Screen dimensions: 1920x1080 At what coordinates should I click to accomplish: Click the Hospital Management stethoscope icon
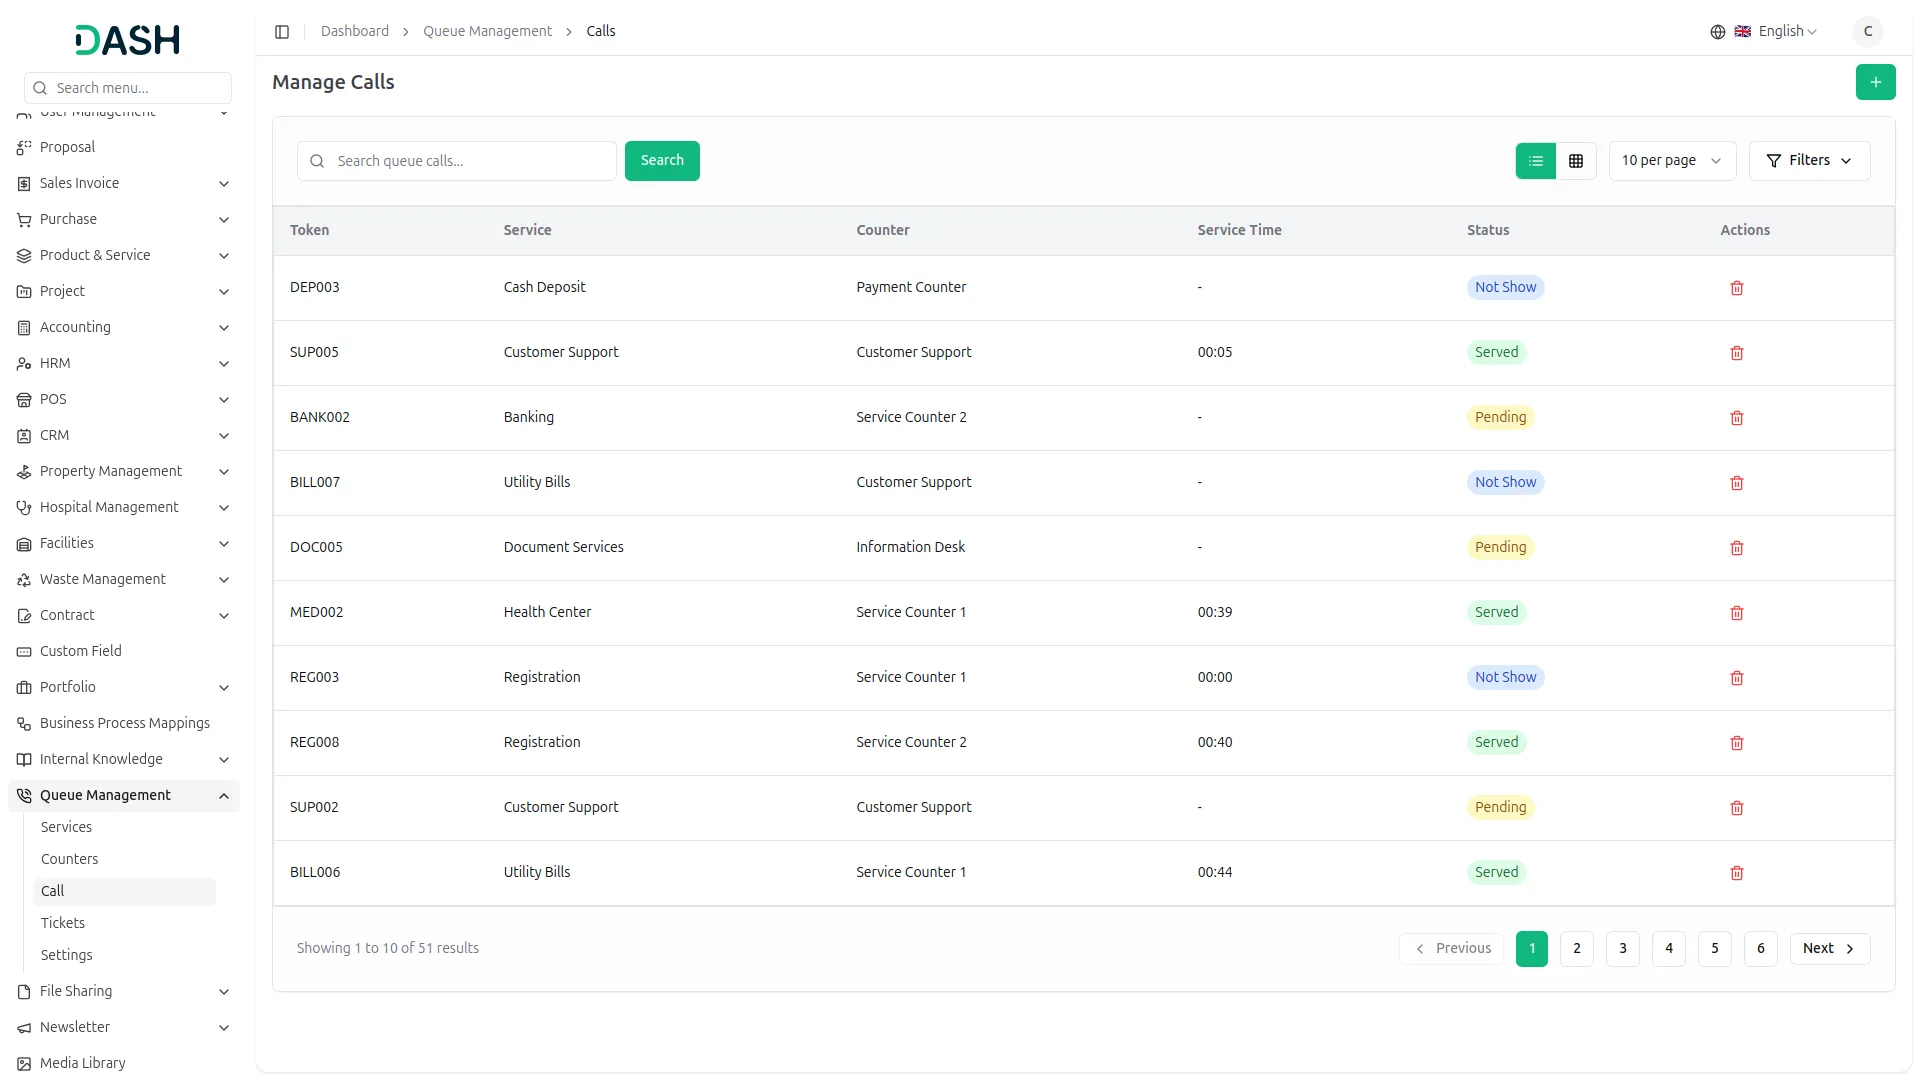[x=24, y=508]
